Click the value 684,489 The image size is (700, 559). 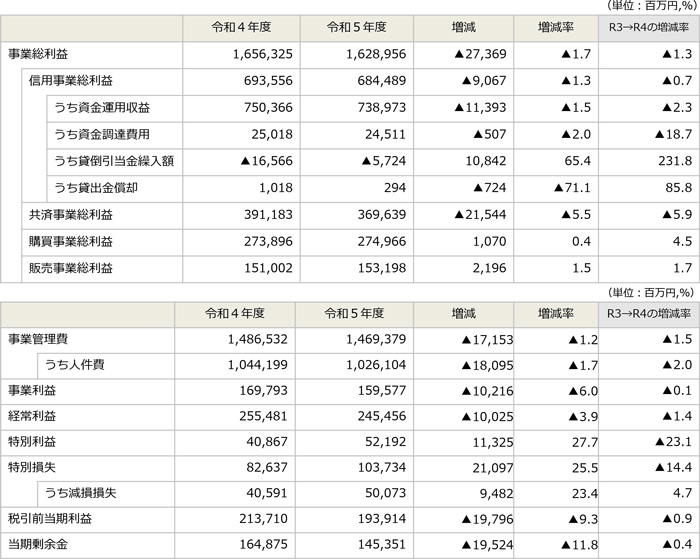pos(382,81)
